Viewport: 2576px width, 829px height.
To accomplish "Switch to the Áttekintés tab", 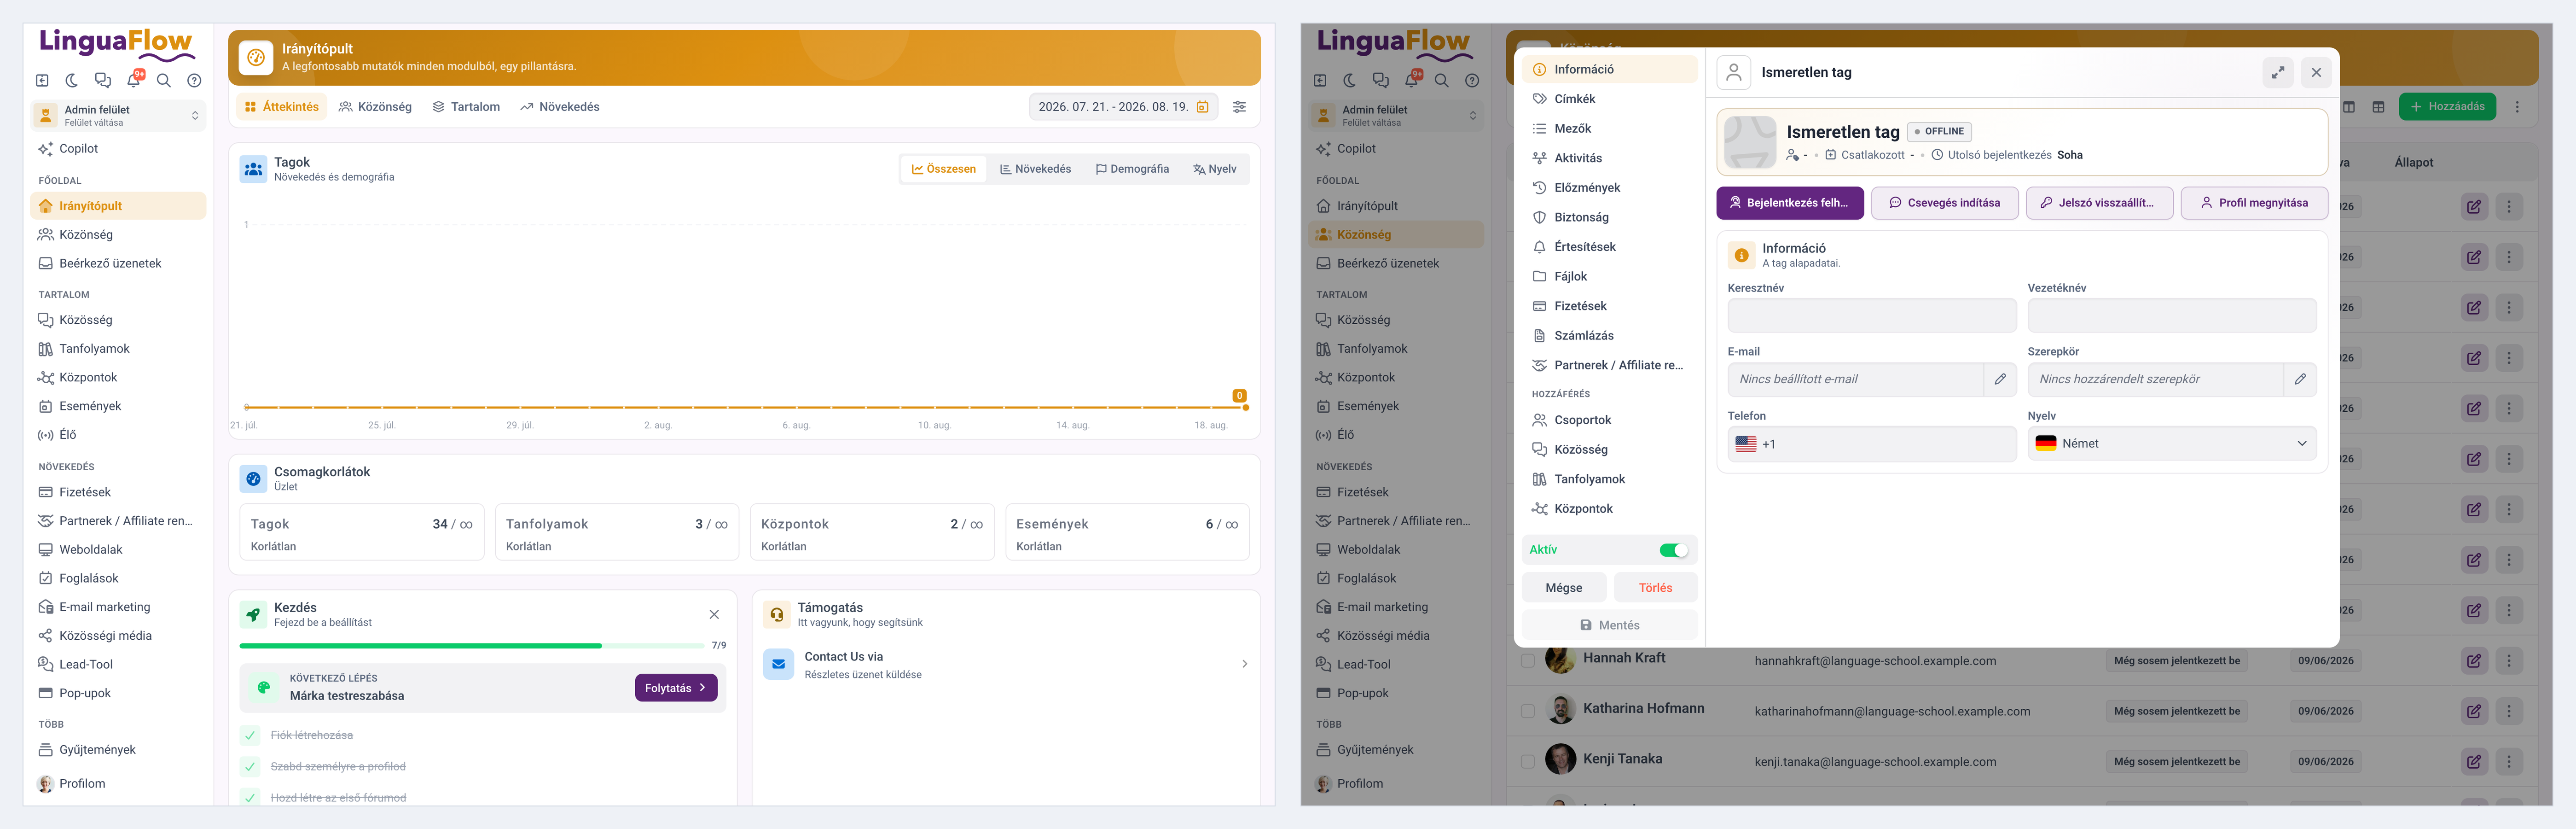I will click(282, 107).
